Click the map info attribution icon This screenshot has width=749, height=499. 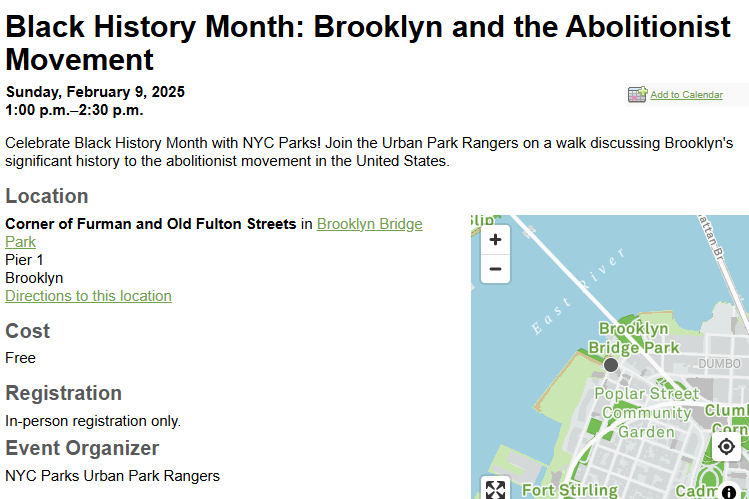[729, 492]
